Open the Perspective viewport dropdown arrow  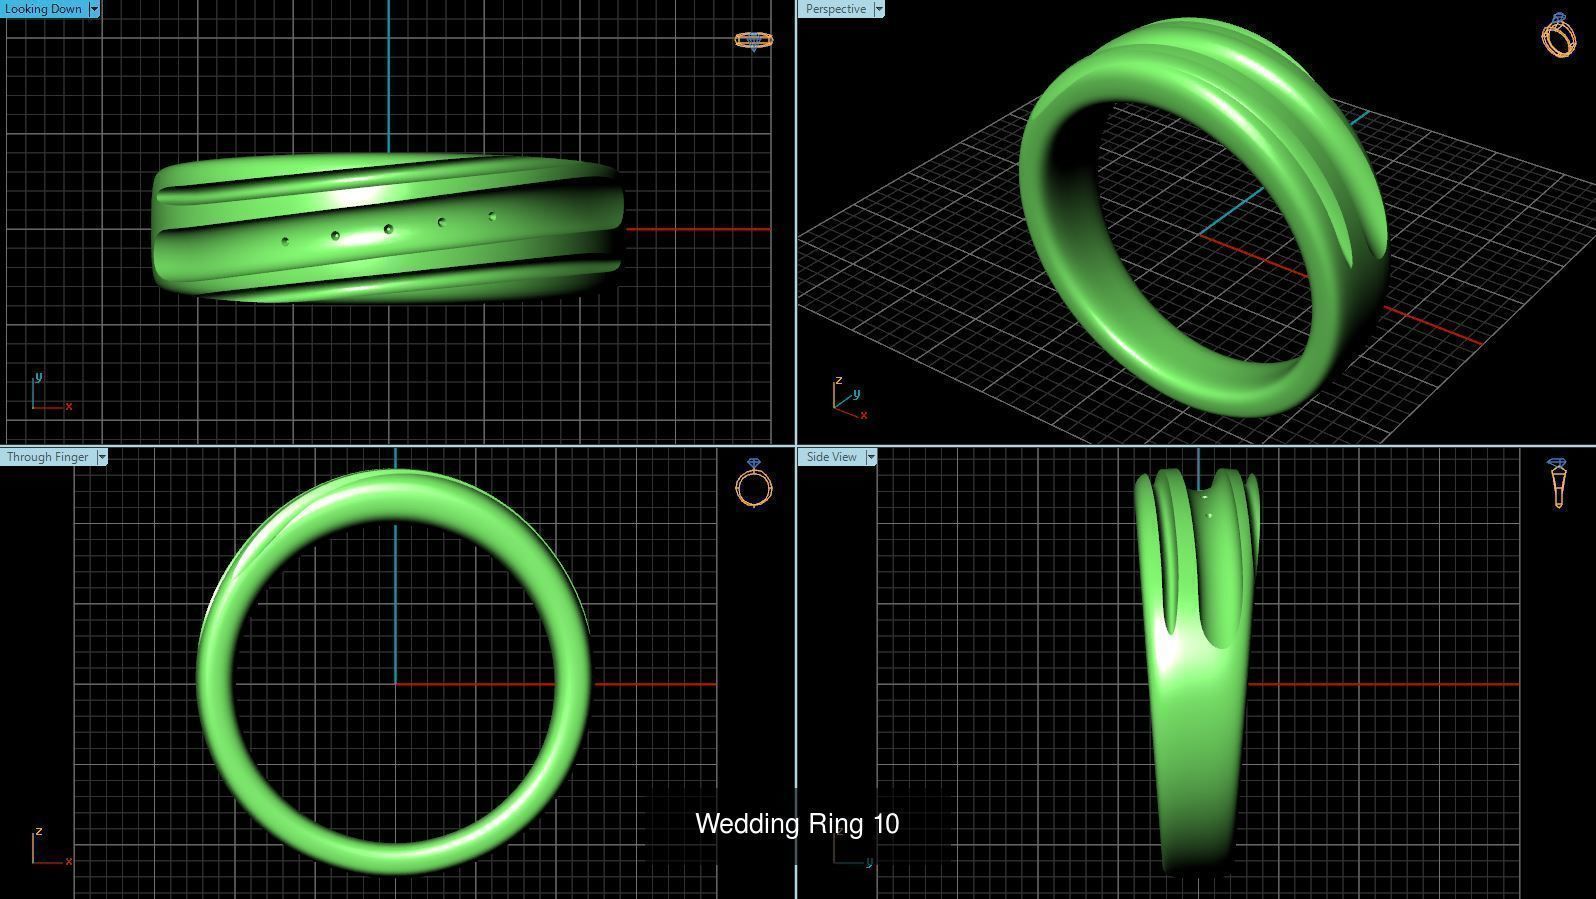tap(879, 9)
